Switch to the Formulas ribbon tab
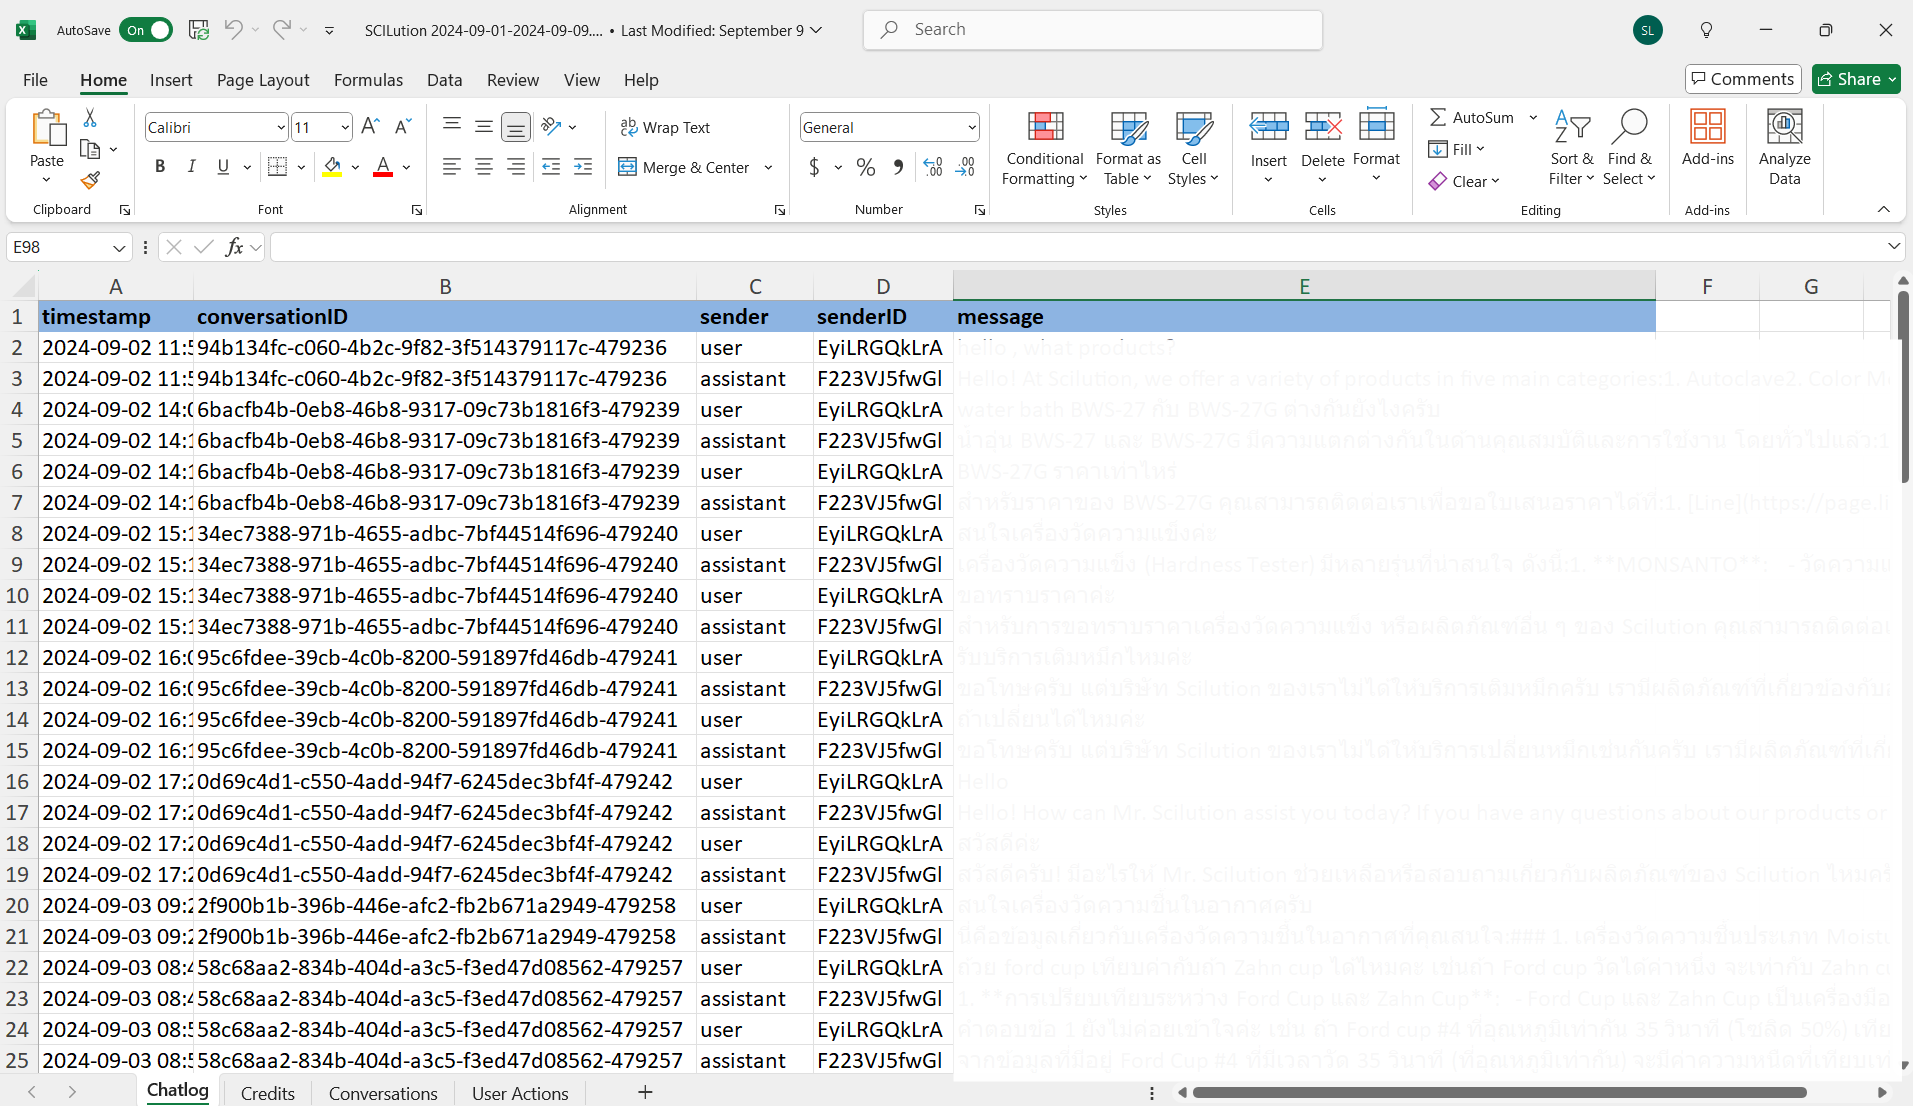The width and height of the screenshot is (1913, 1106). 368,80
